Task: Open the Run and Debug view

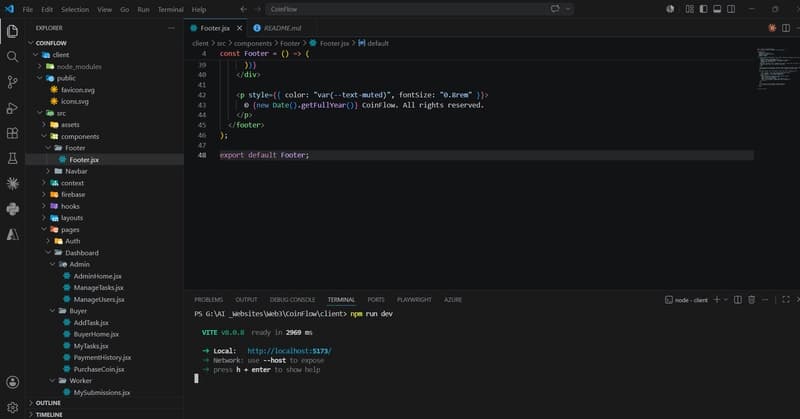Action: (12, 108)
